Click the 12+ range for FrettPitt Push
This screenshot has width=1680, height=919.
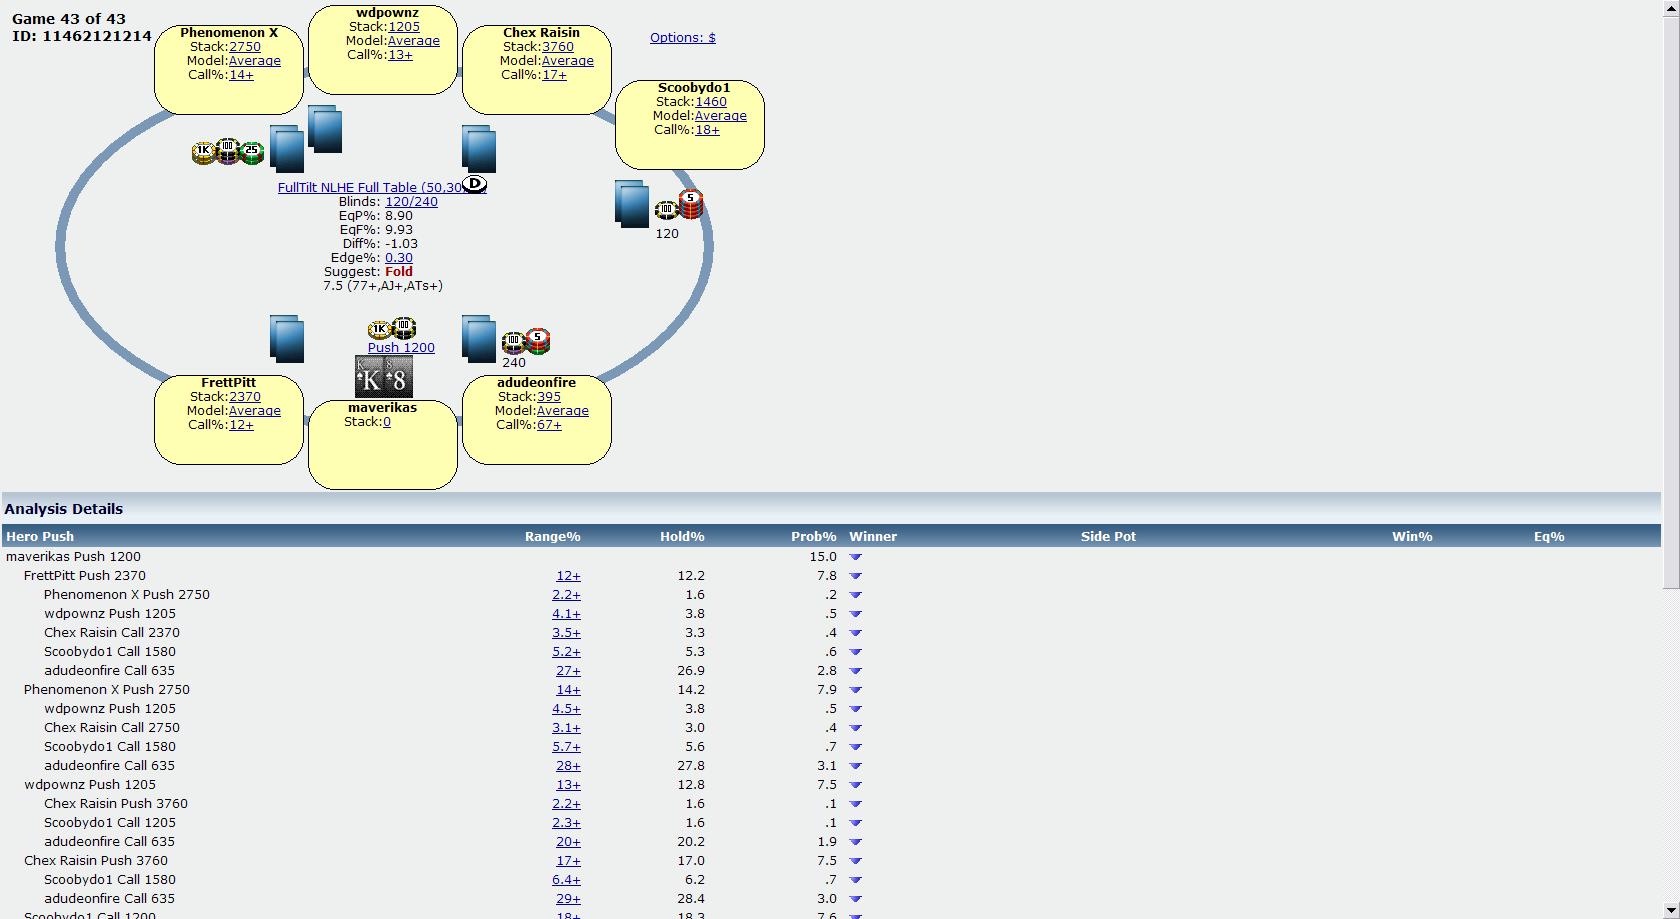coord(568,576)
